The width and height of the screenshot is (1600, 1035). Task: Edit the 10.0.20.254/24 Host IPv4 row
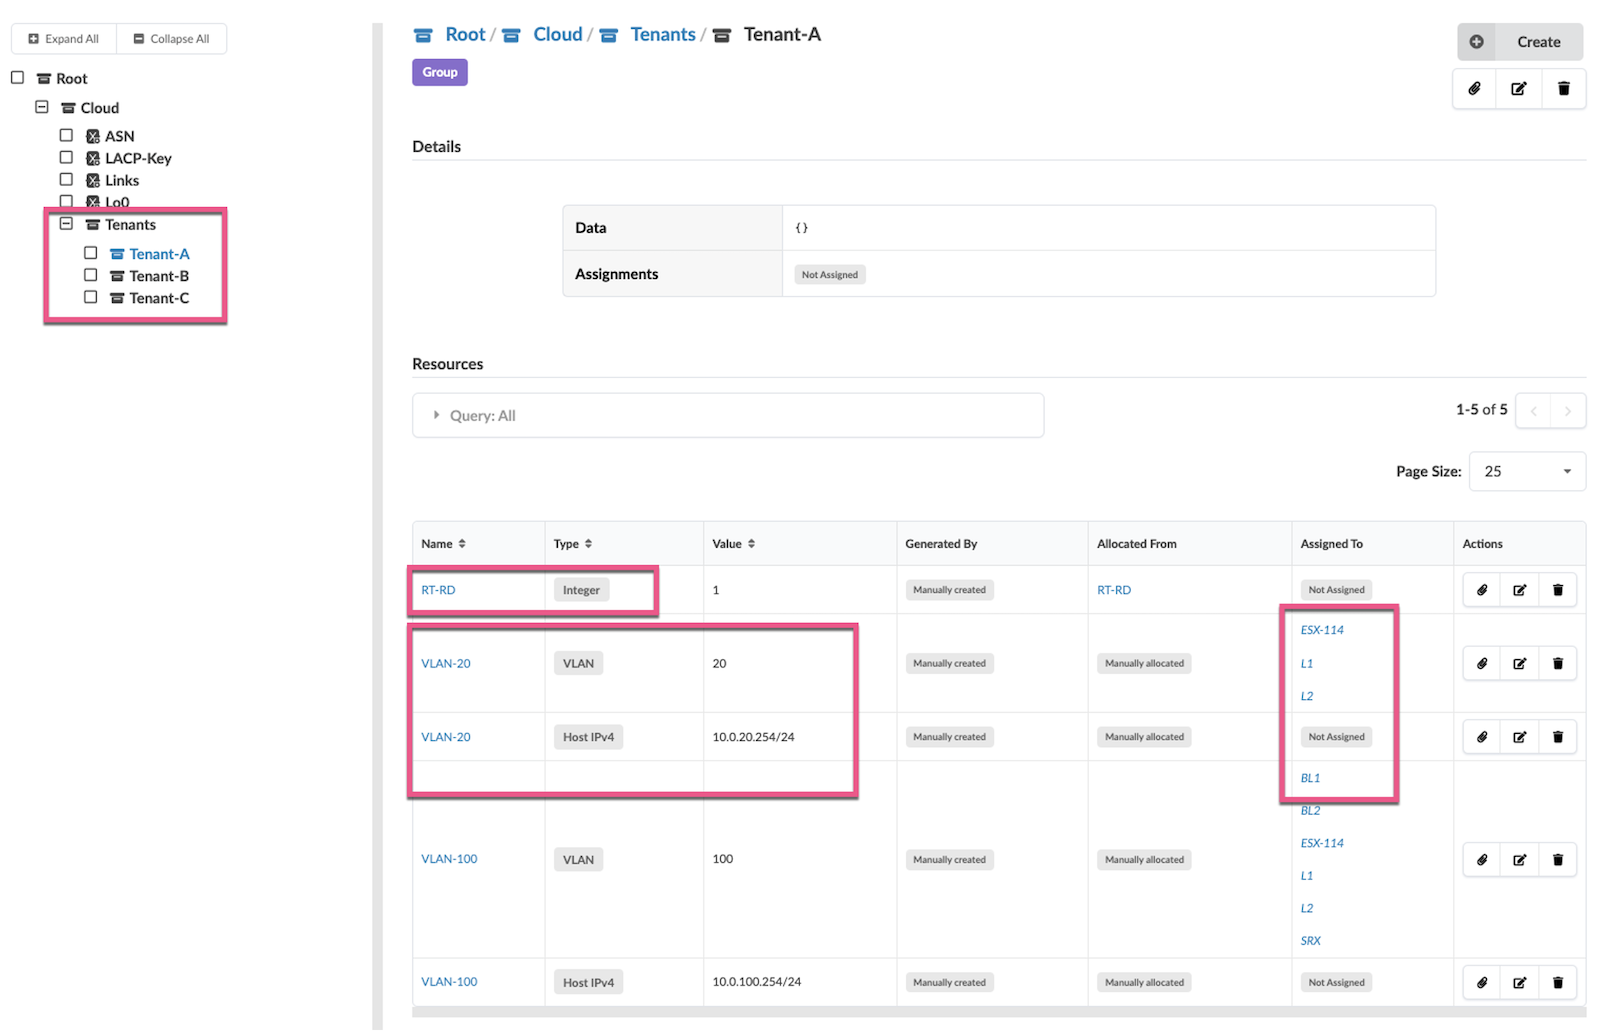[1520, 737]
